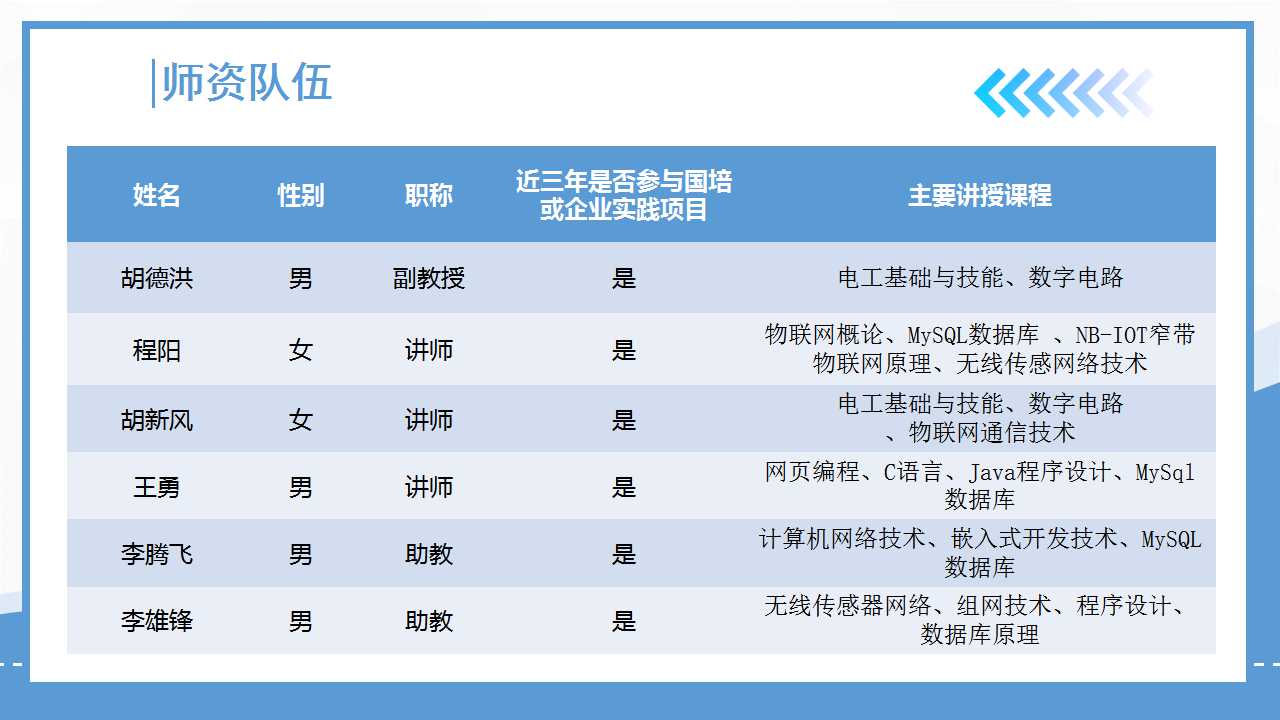The image size is (1280, 720).
Task: Click the courses cell containing 组网技术
Action: (980, 620)
